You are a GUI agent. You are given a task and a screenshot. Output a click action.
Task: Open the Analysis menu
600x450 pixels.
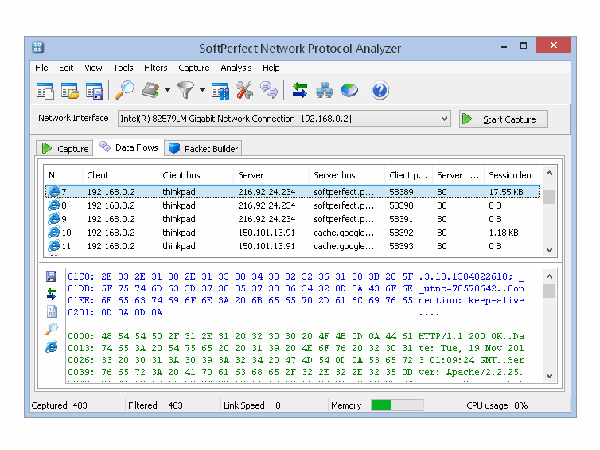coord(236,68)
